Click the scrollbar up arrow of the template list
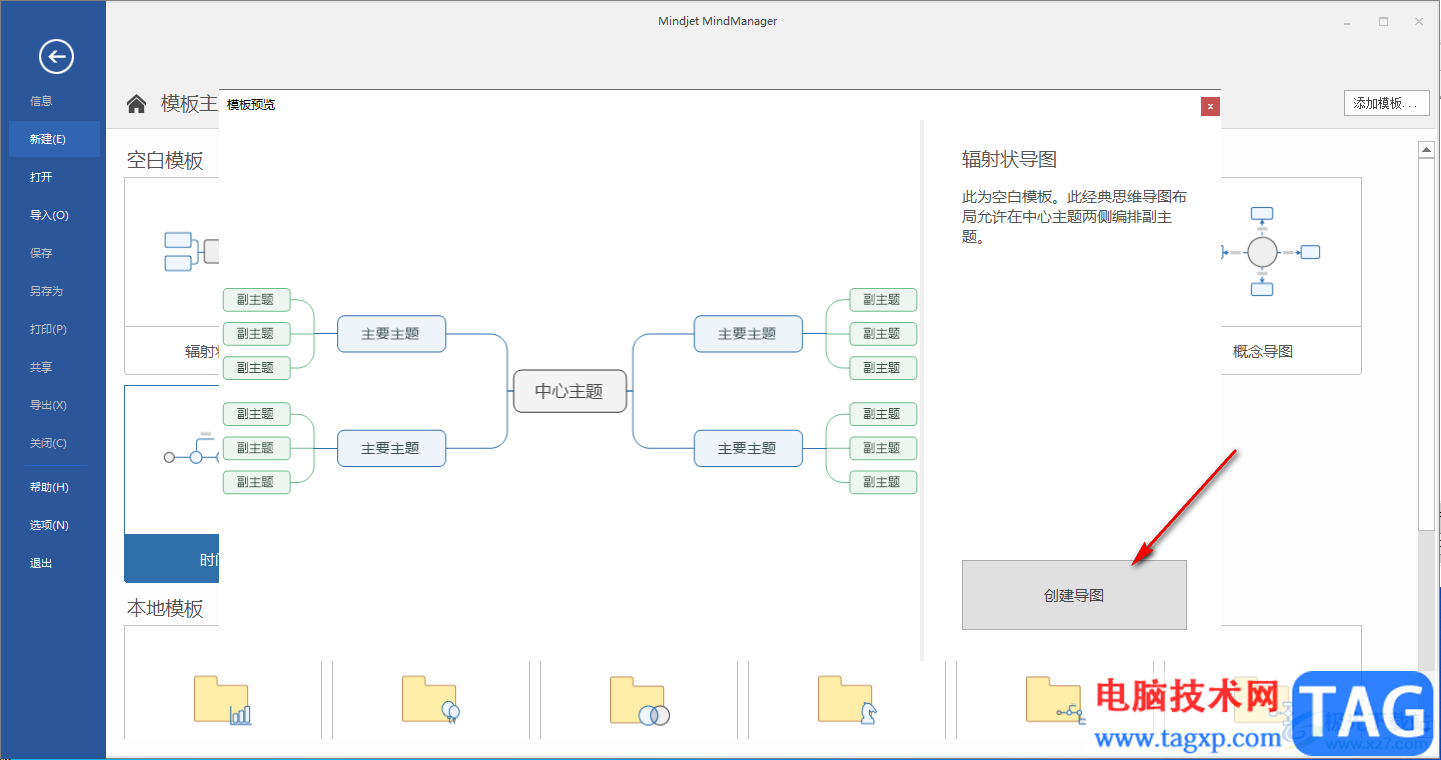The height and width of the screenshot is (760, 1441). [1427, 150]
